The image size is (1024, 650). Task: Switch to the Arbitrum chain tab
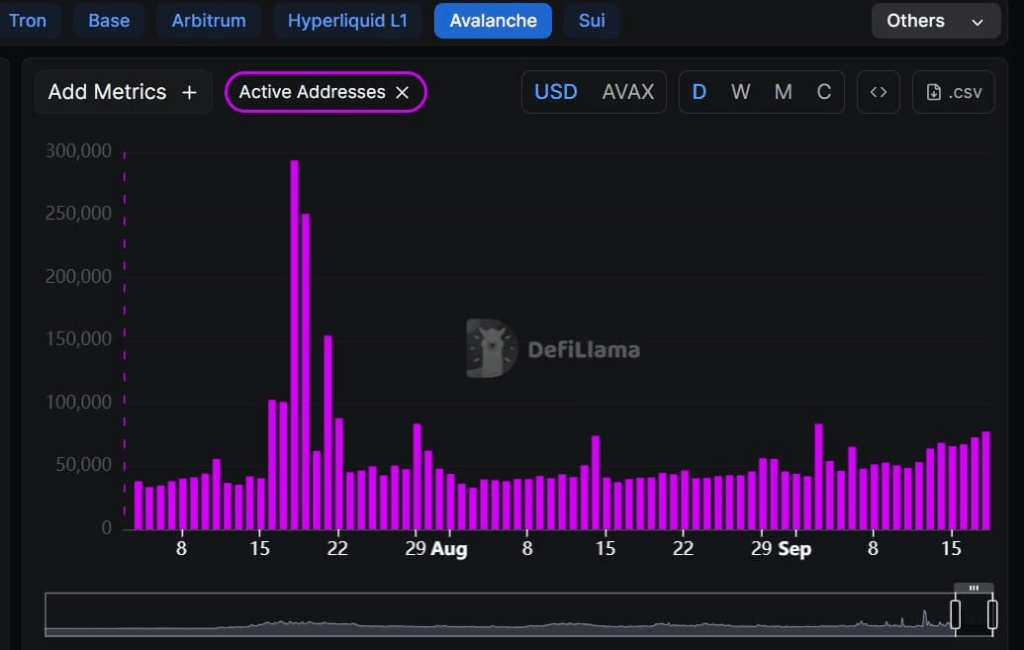point(208,21)
